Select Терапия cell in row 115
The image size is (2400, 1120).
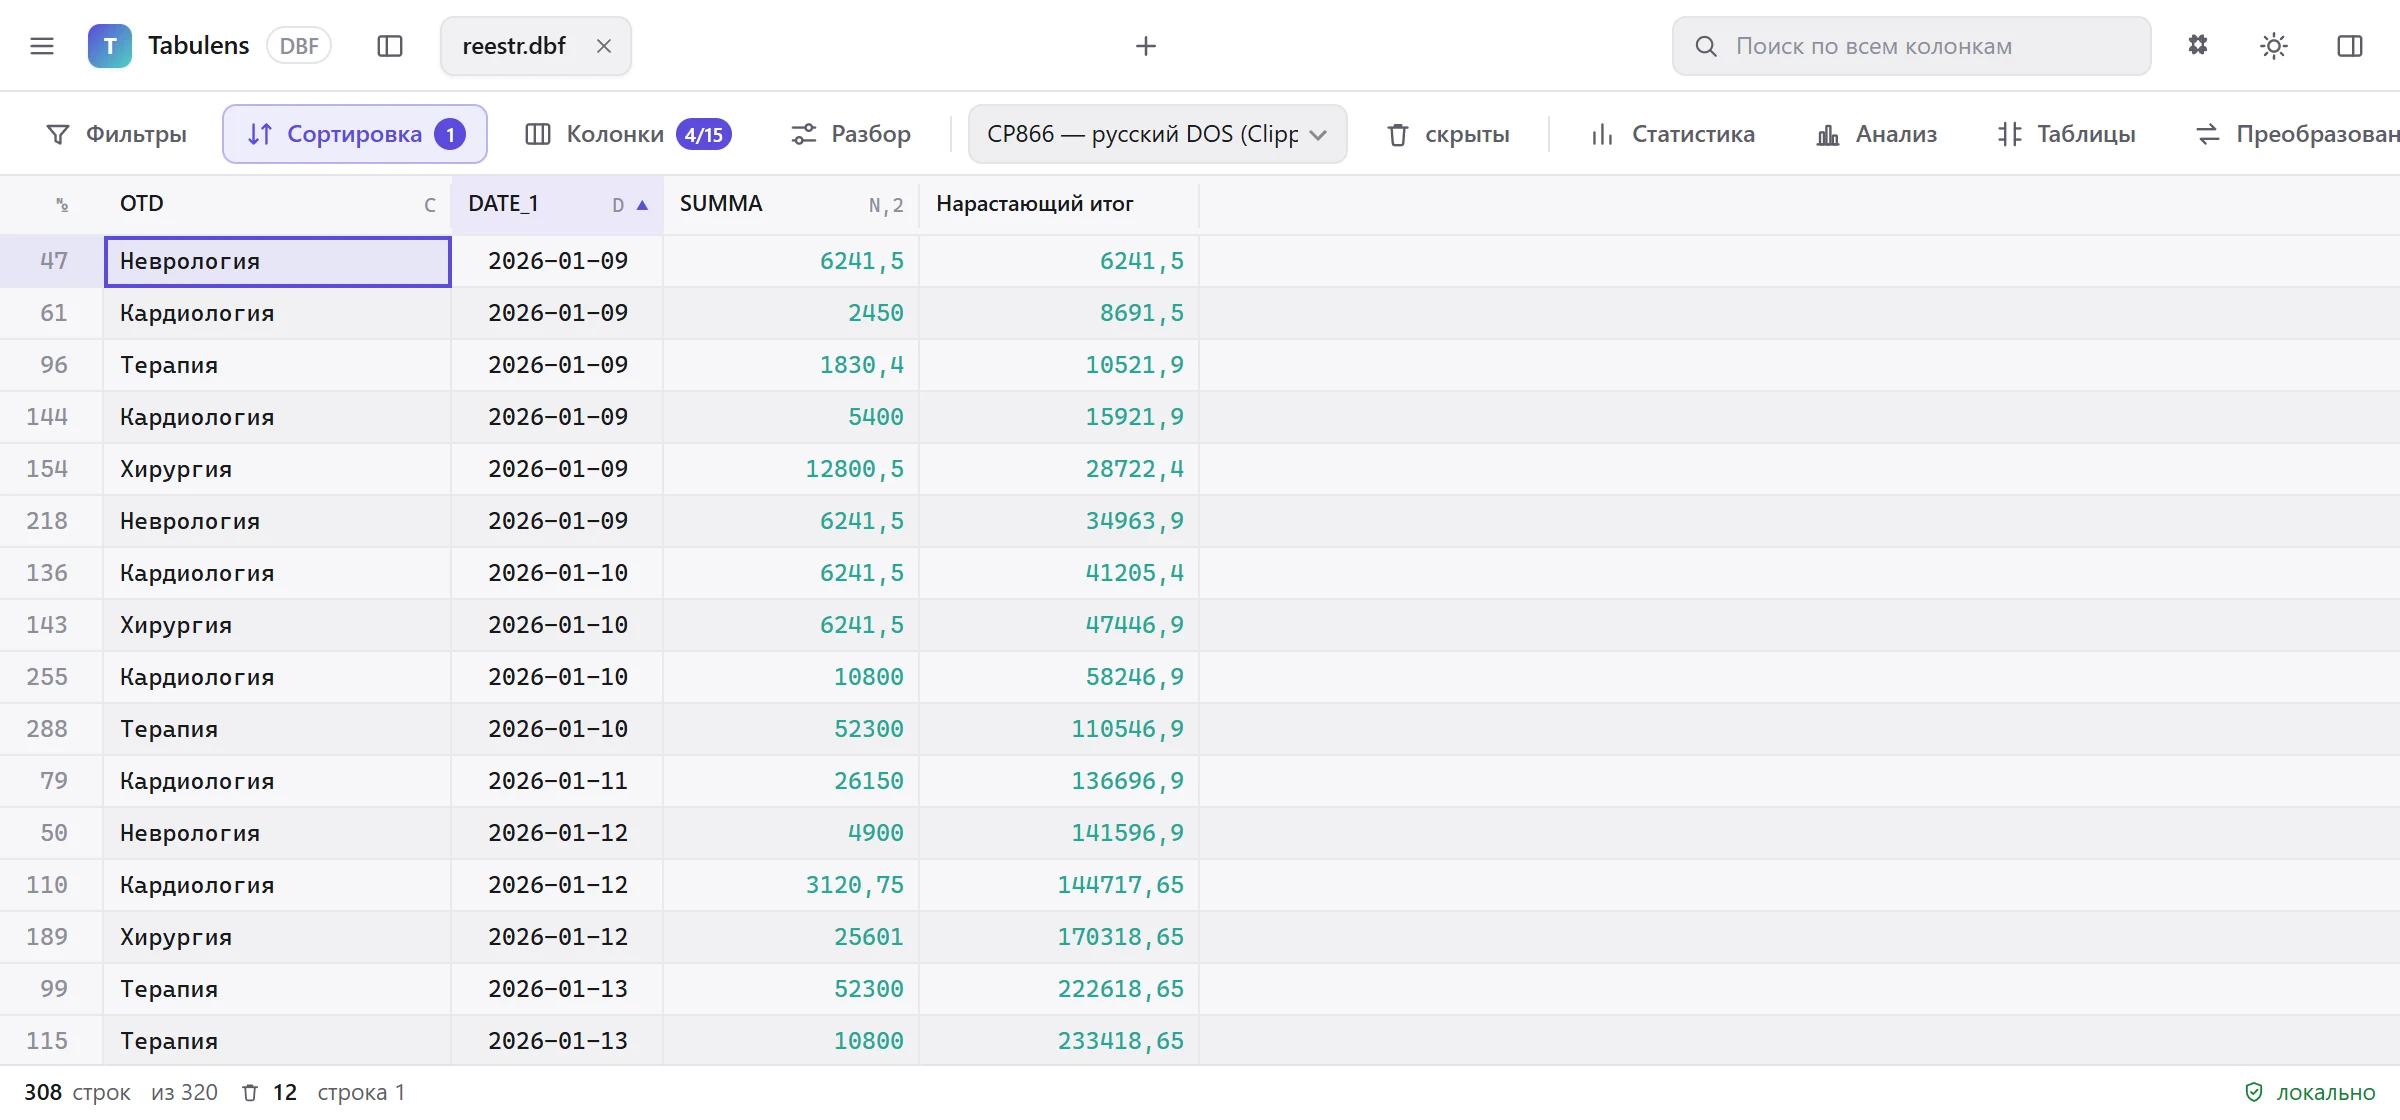click(277, 1041)
